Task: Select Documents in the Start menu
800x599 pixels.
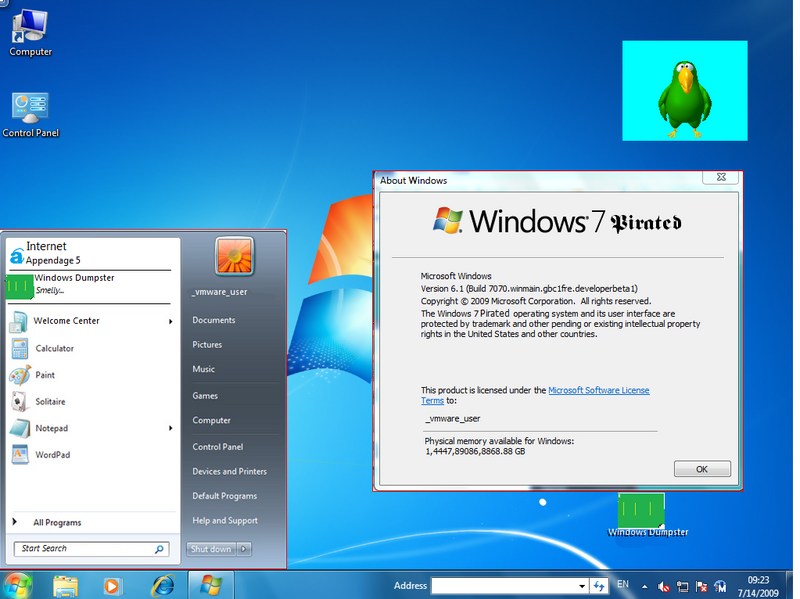Action: [x=215, y=319]
